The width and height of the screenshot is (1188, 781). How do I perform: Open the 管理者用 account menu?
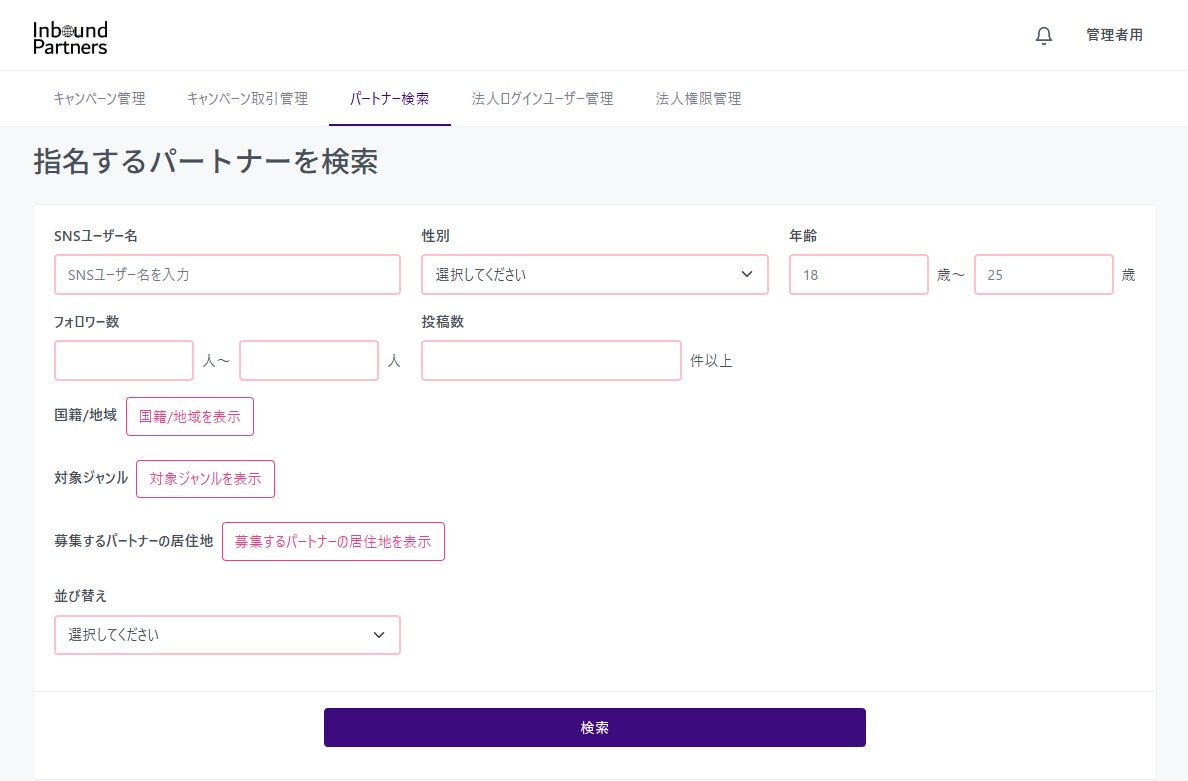pyautogui.click(x=1114, y=36)
